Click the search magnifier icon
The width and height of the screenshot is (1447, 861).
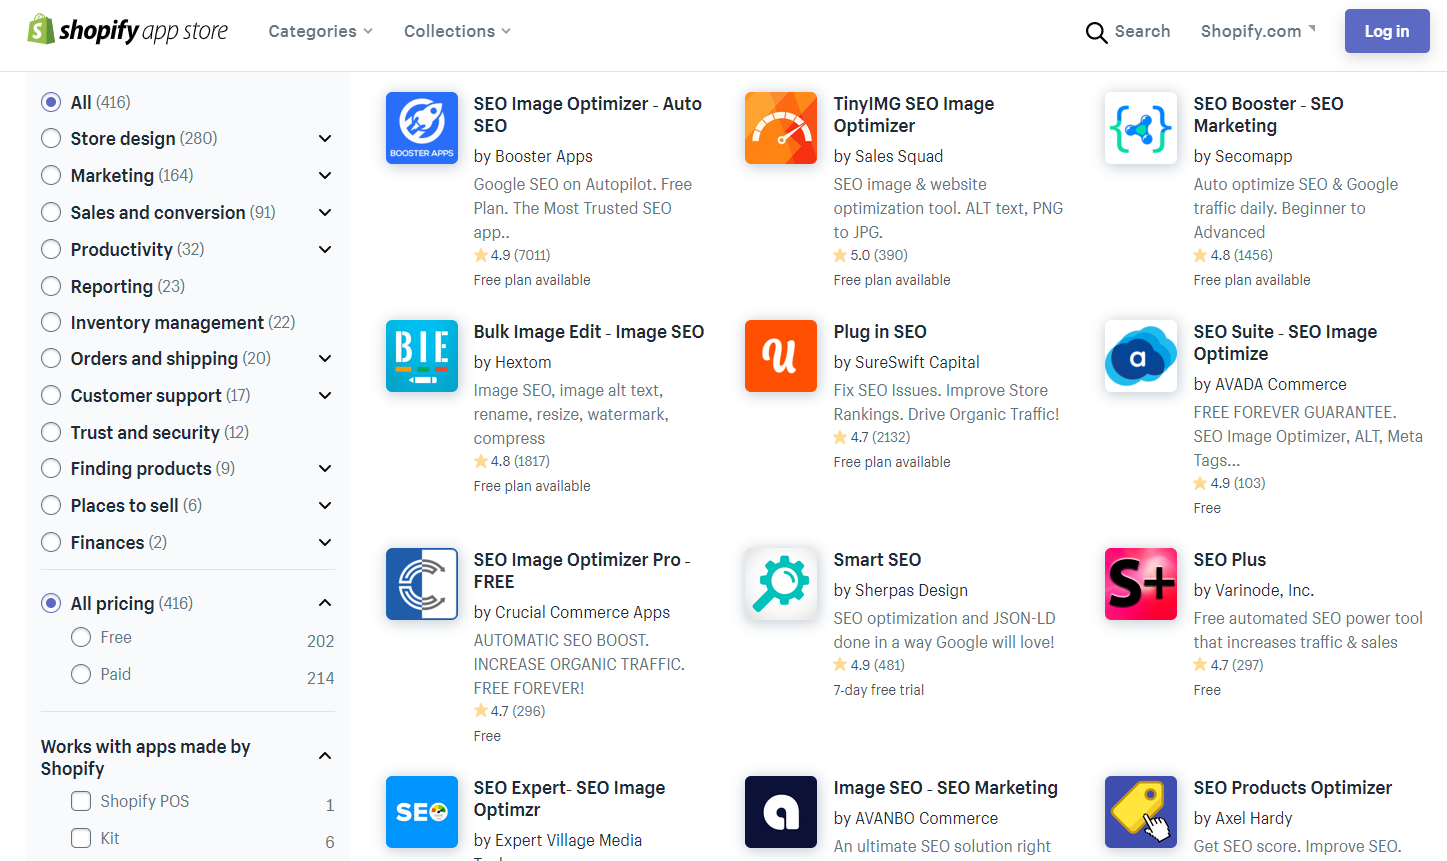(1096, 32)
